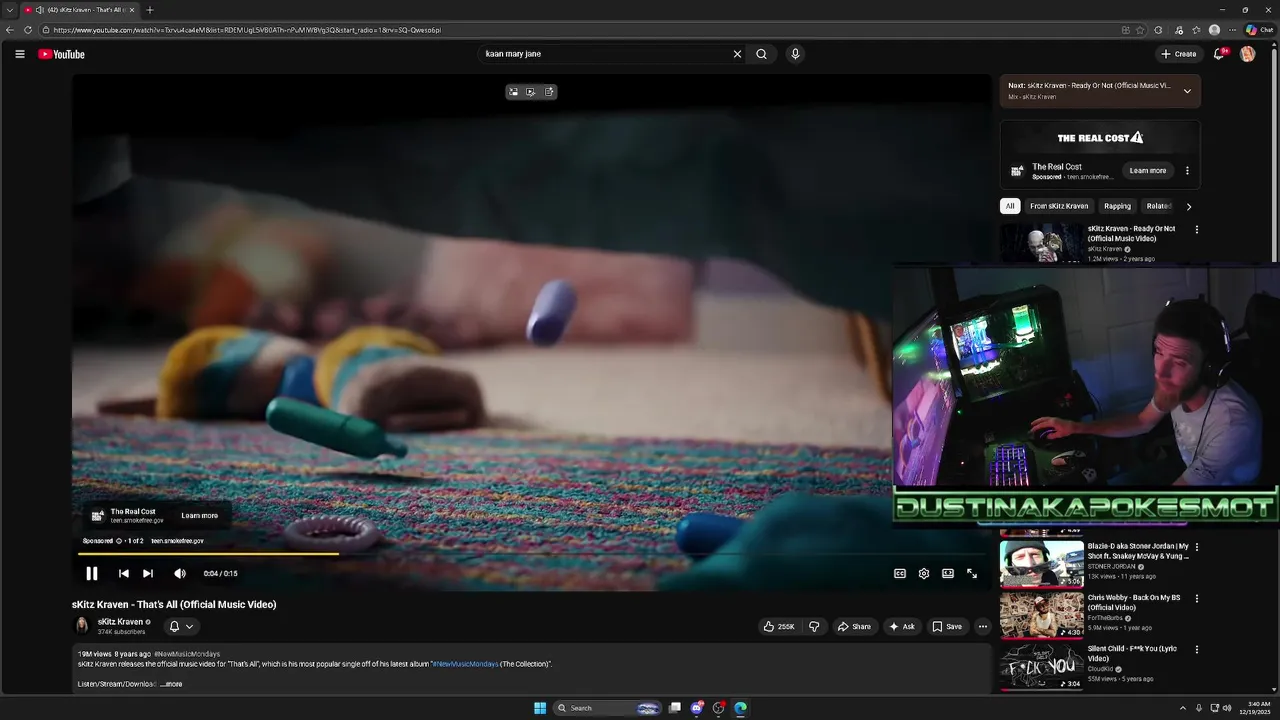This screenshot has width=1280, height=720.
Task: Like the video with 255K likes
Action: point(779,627)
